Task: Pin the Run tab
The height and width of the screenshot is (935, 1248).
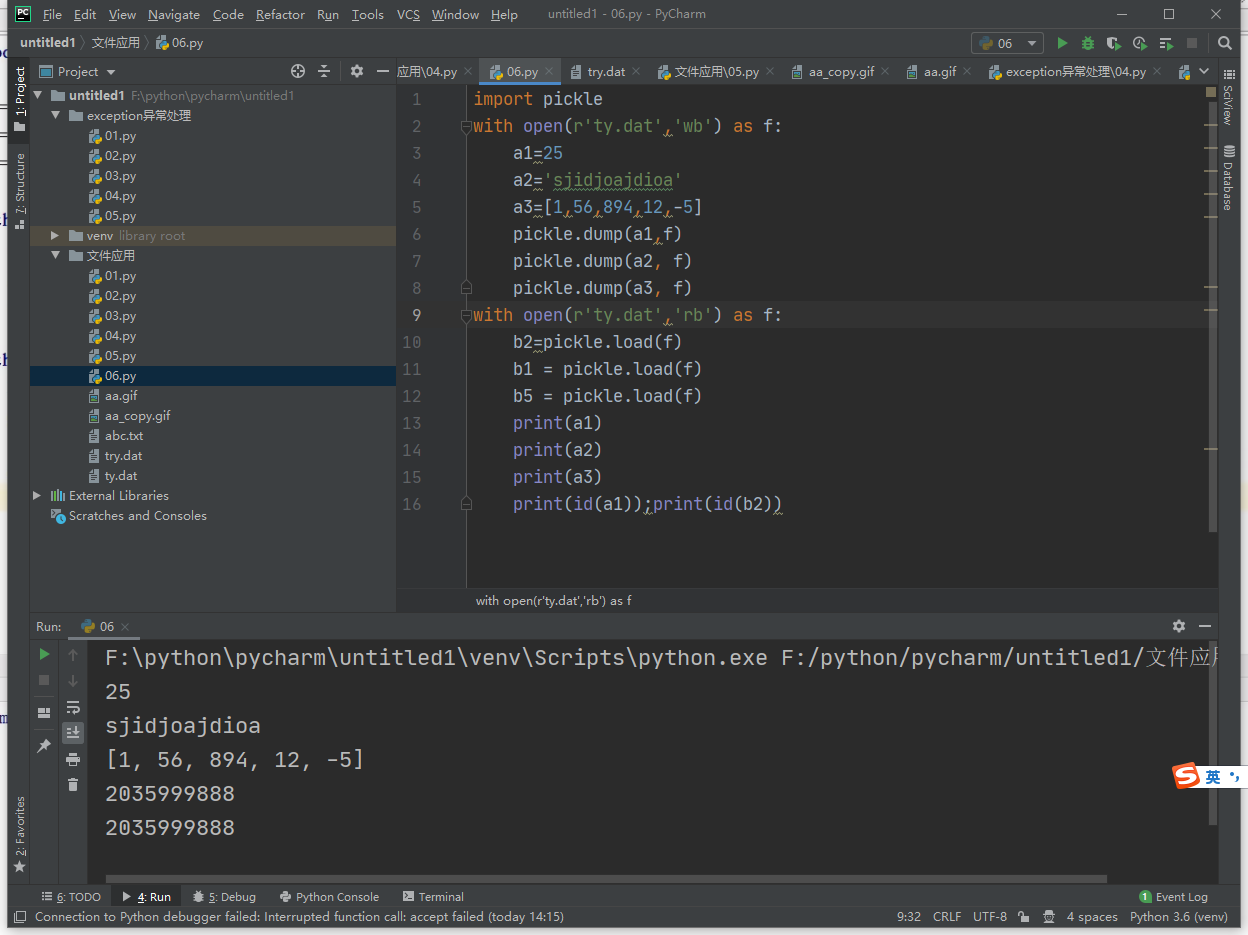Action: pos(44,746)
